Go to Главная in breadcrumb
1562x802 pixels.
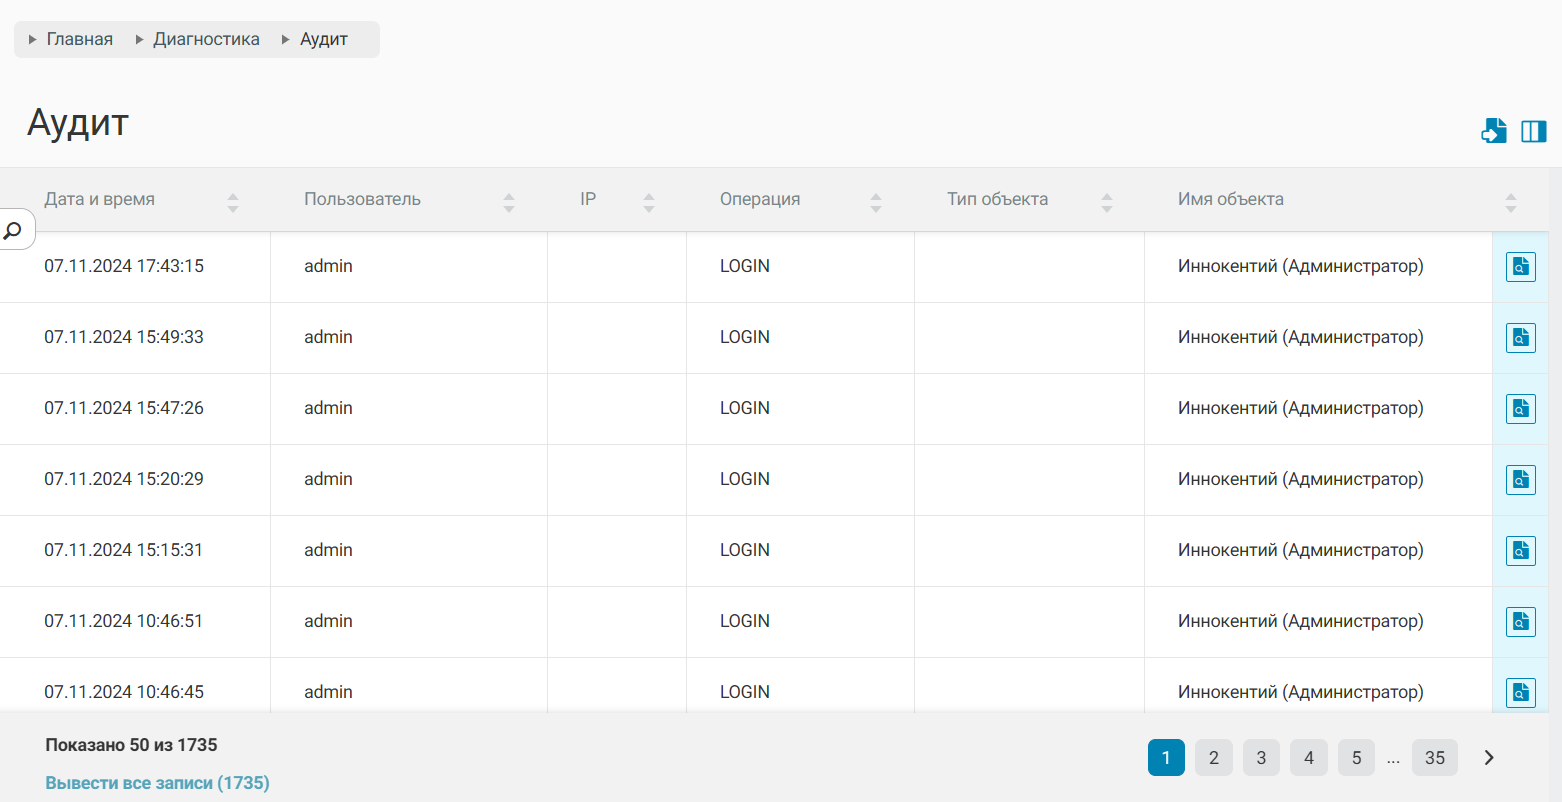point(79,39)
